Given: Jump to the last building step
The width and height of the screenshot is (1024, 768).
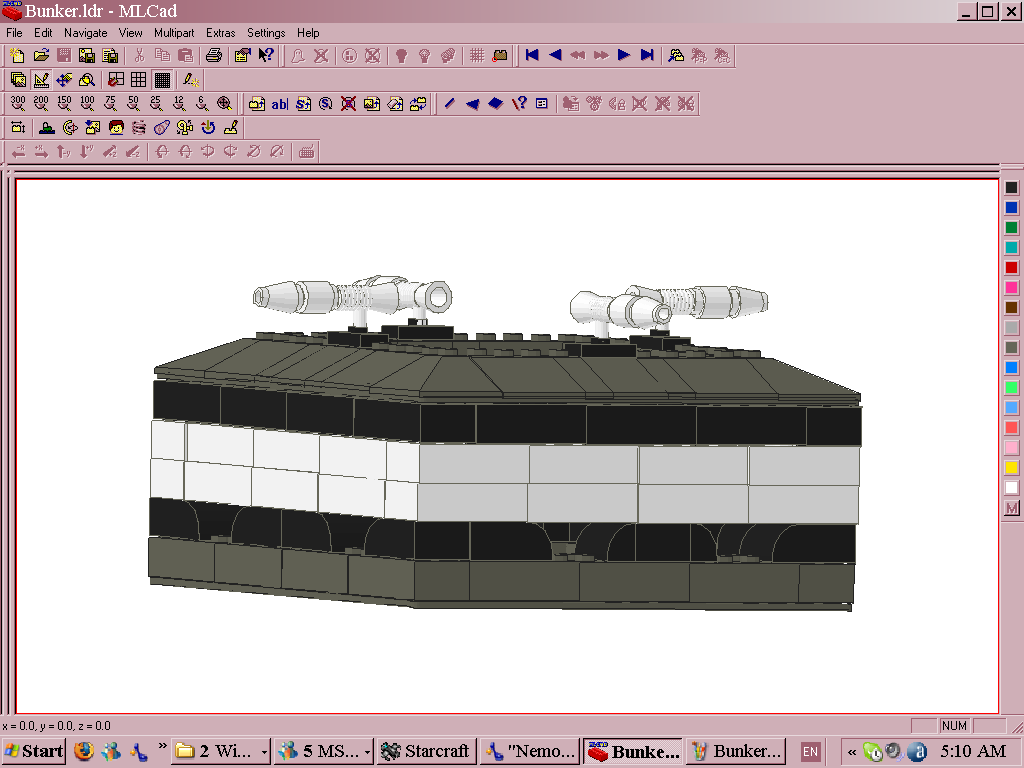Looking at the screenshot, I should click(x=647, y=56).
